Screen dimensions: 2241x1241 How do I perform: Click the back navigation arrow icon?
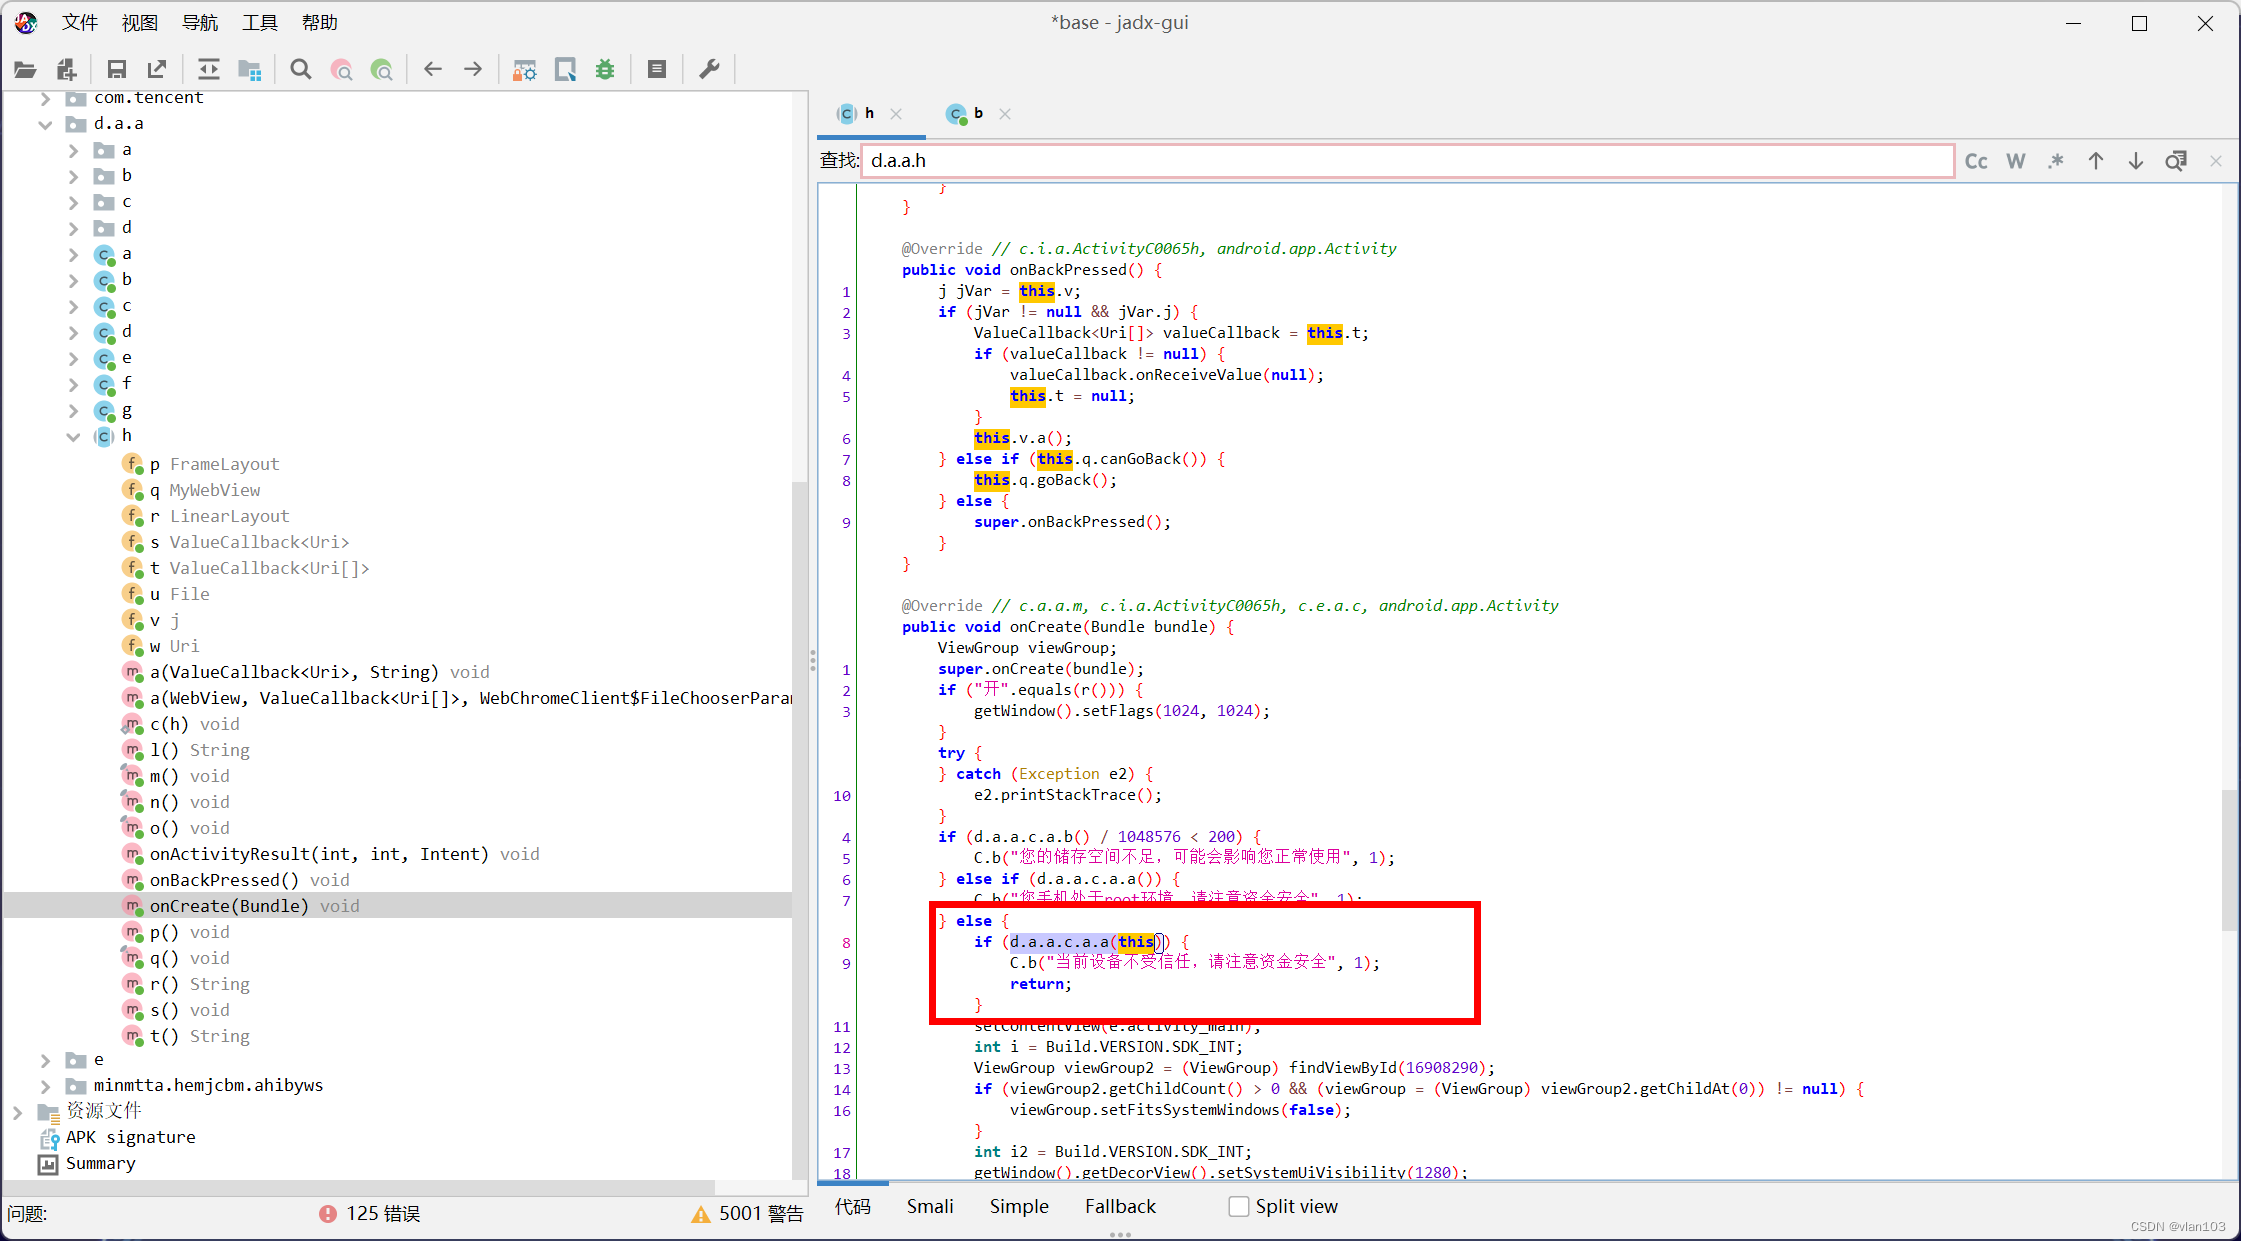coord(434,70)
